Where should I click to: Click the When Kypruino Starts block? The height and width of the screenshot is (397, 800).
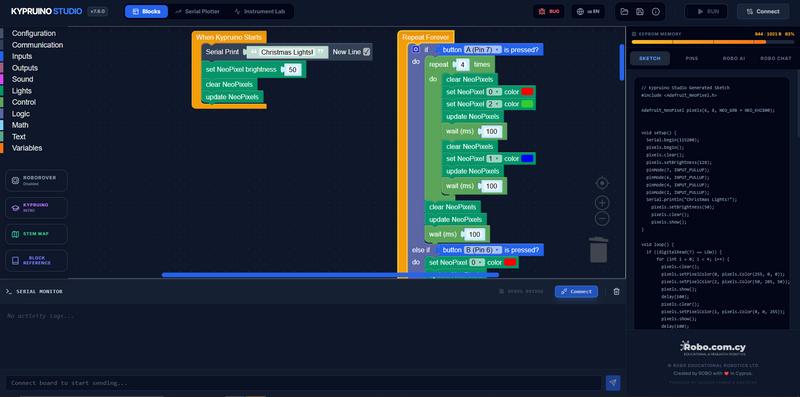click(229, 37)
